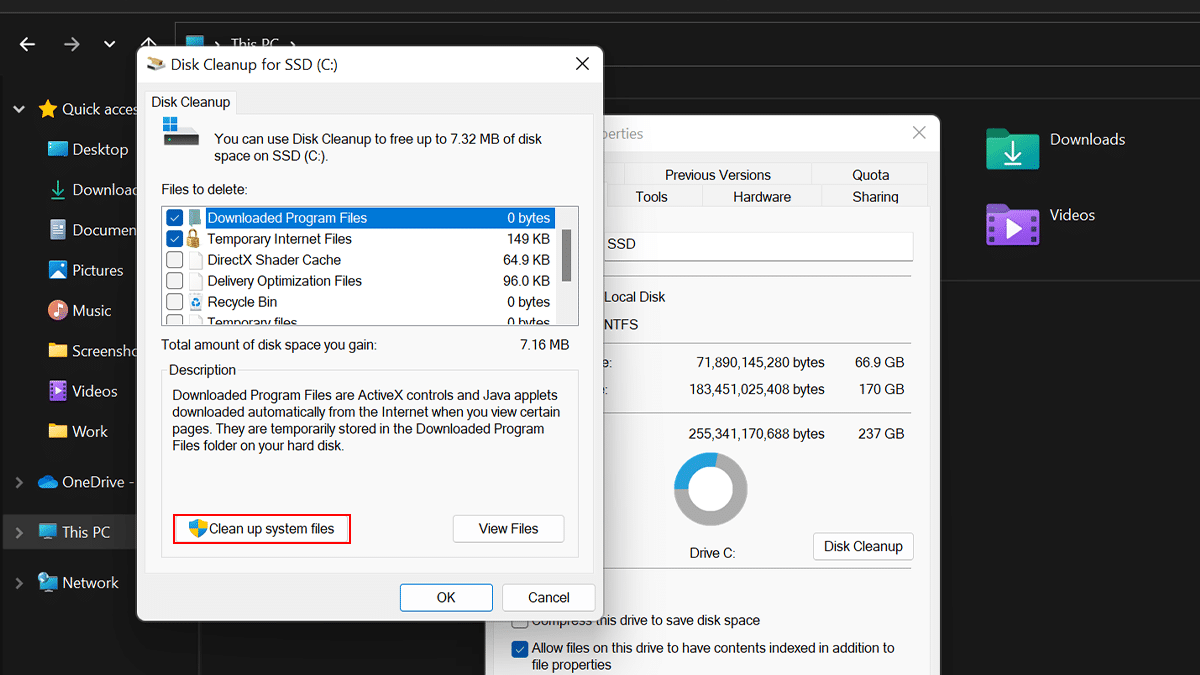Open the Previous Versions tab
Image resolution: width=1200 pixels, height=675 pixels.
click(x=717, y=175)
